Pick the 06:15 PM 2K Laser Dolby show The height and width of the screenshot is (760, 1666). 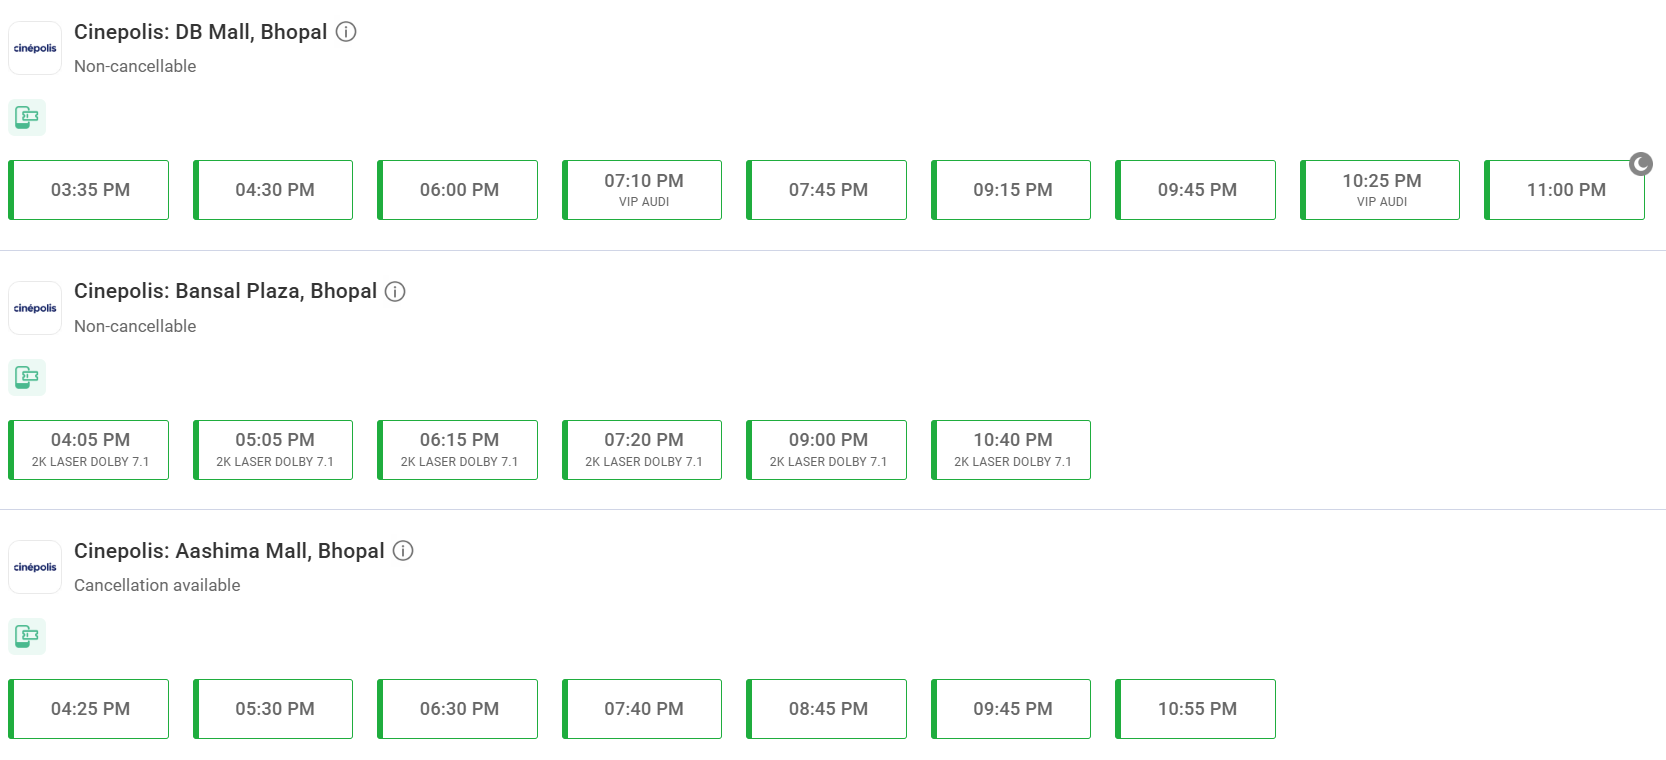pos(458,450)
